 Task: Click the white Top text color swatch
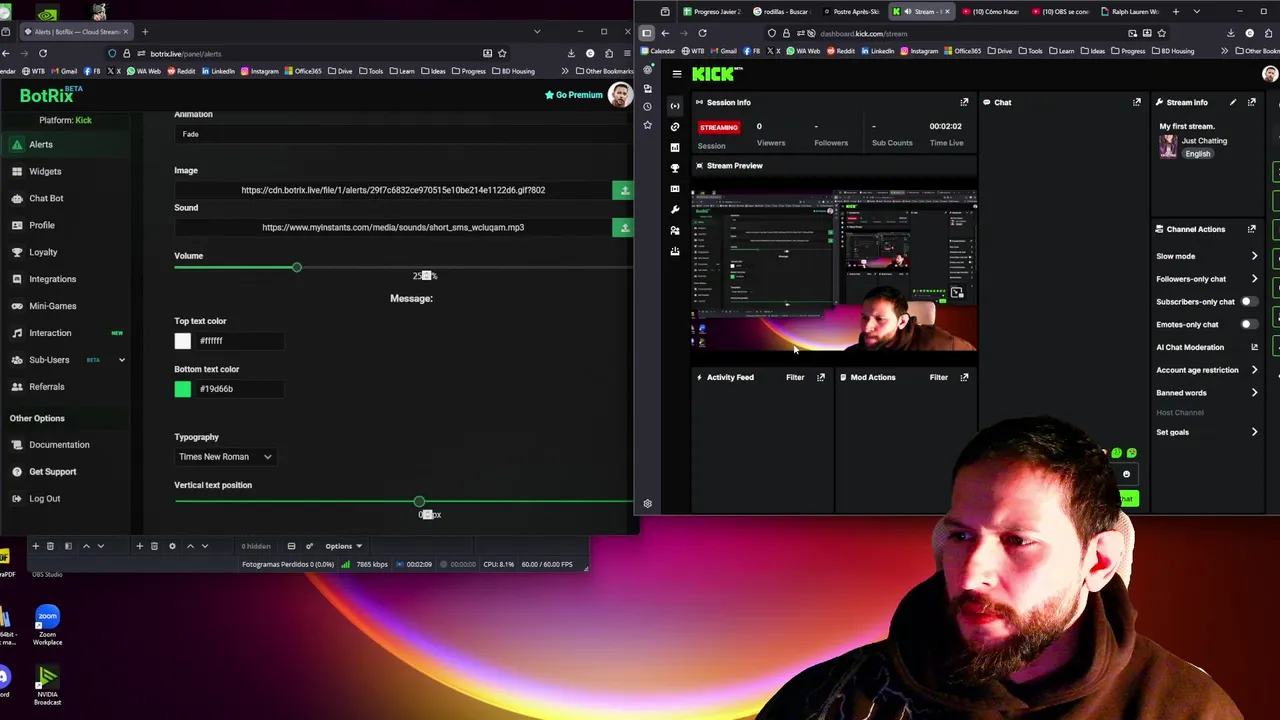click(x=183, y=341)
